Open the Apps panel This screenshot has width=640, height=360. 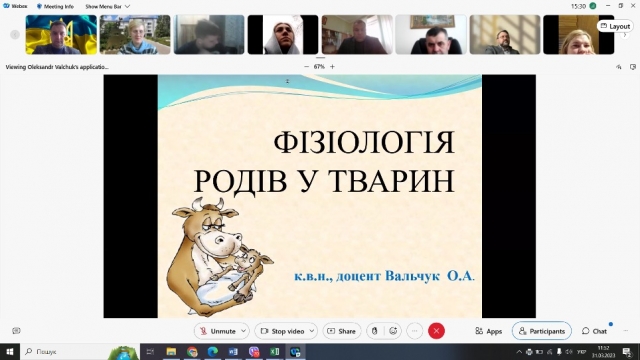[x=489, y=331]
